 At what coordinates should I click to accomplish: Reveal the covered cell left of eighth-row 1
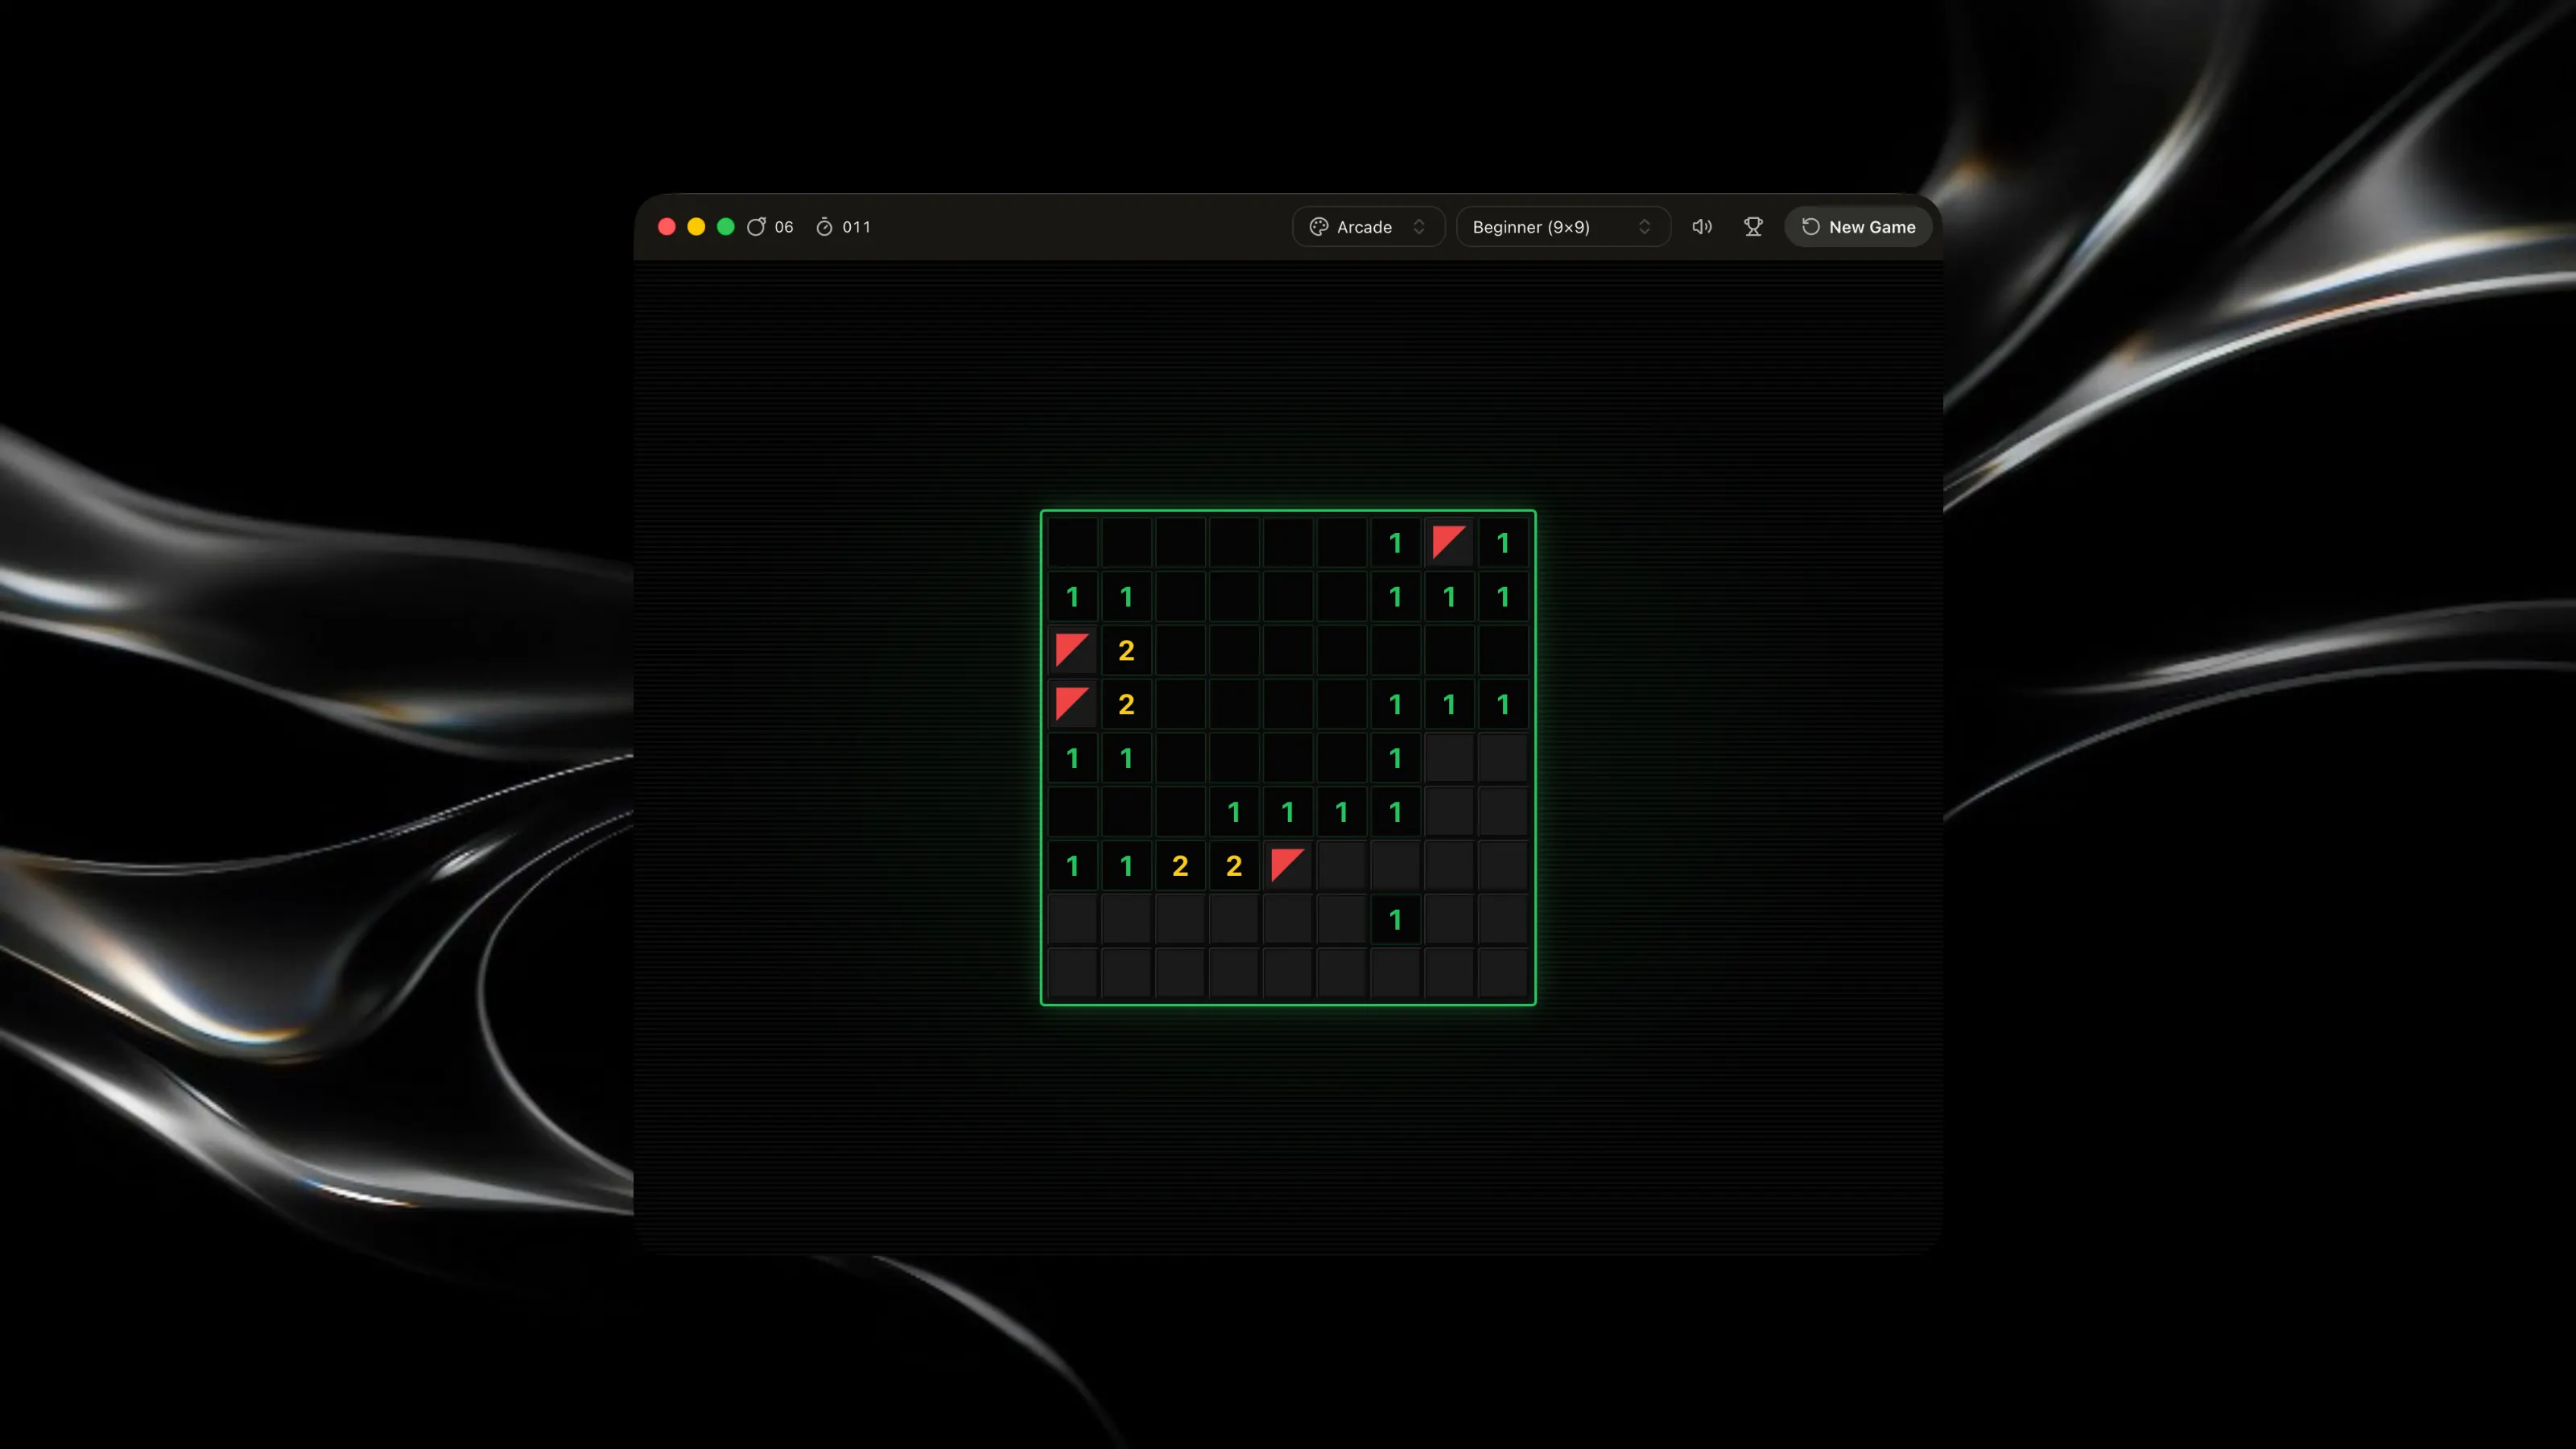(x=1342, y=919)
